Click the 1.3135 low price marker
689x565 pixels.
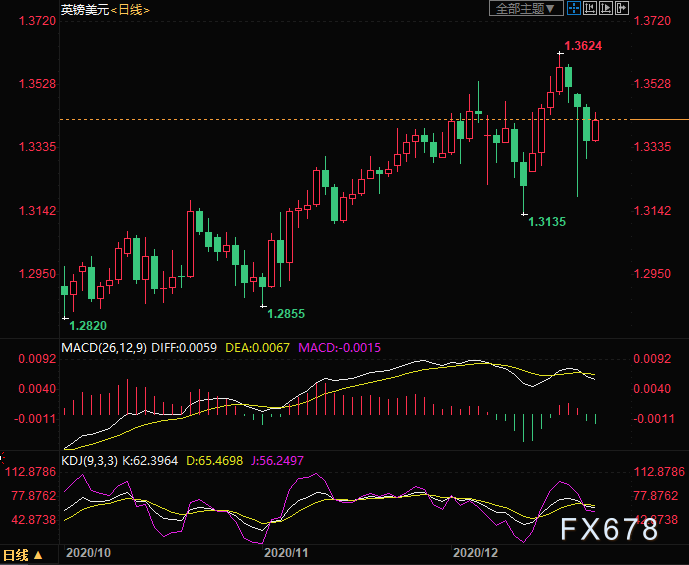(x=547, y=221)
